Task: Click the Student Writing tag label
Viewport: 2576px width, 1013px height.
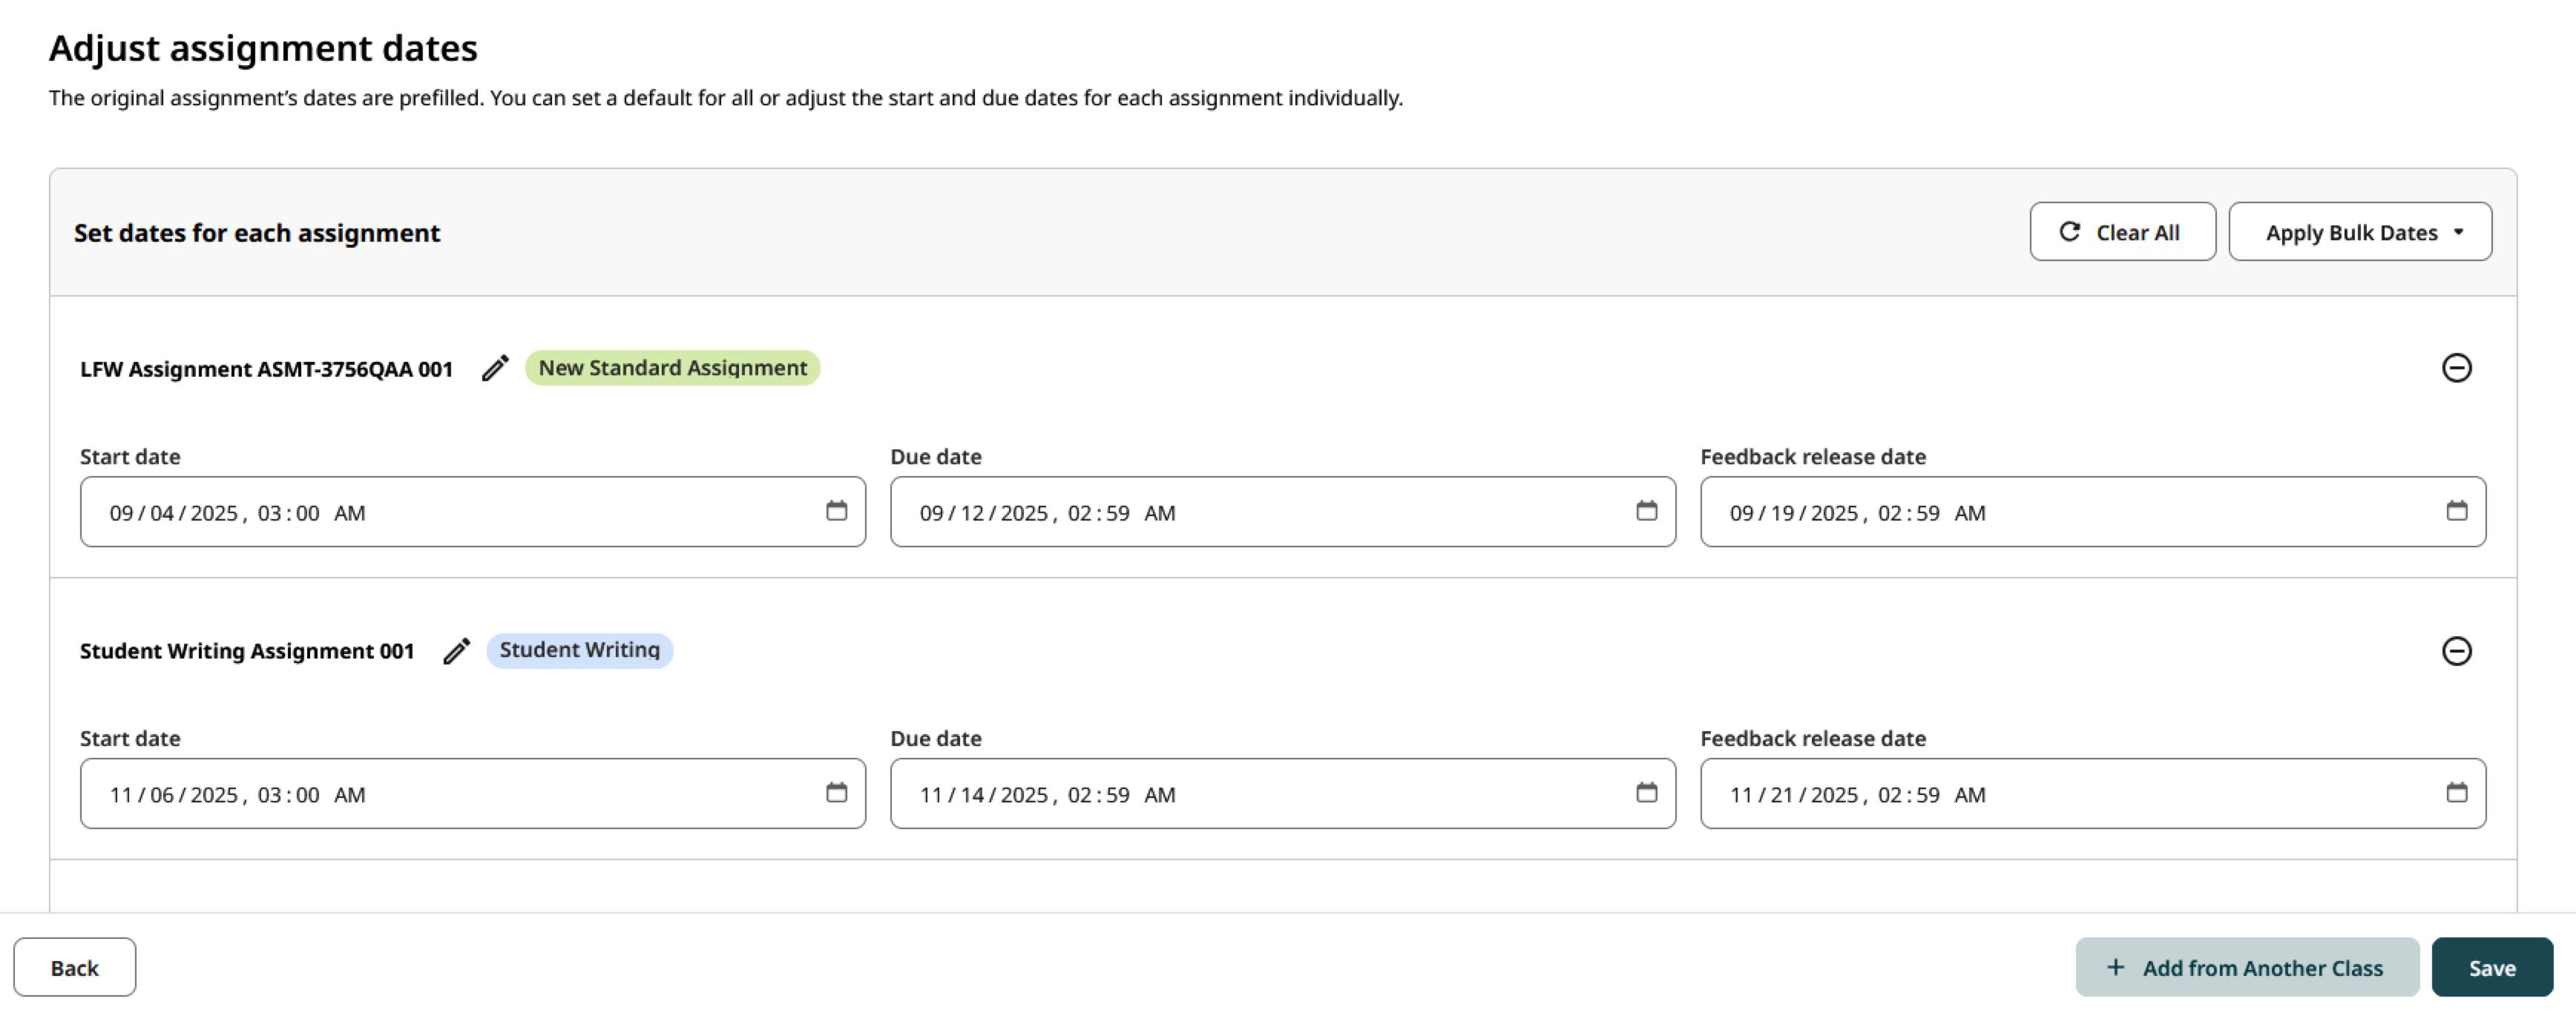Action: click(x=578, y=650)
